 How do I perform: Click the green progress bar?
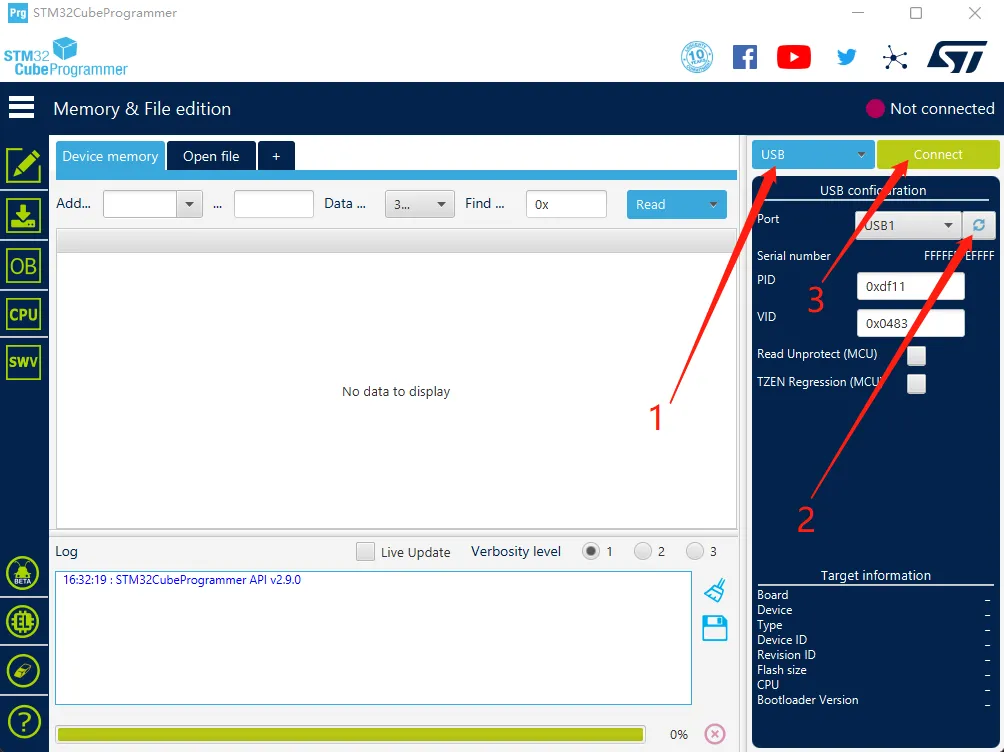350,735
